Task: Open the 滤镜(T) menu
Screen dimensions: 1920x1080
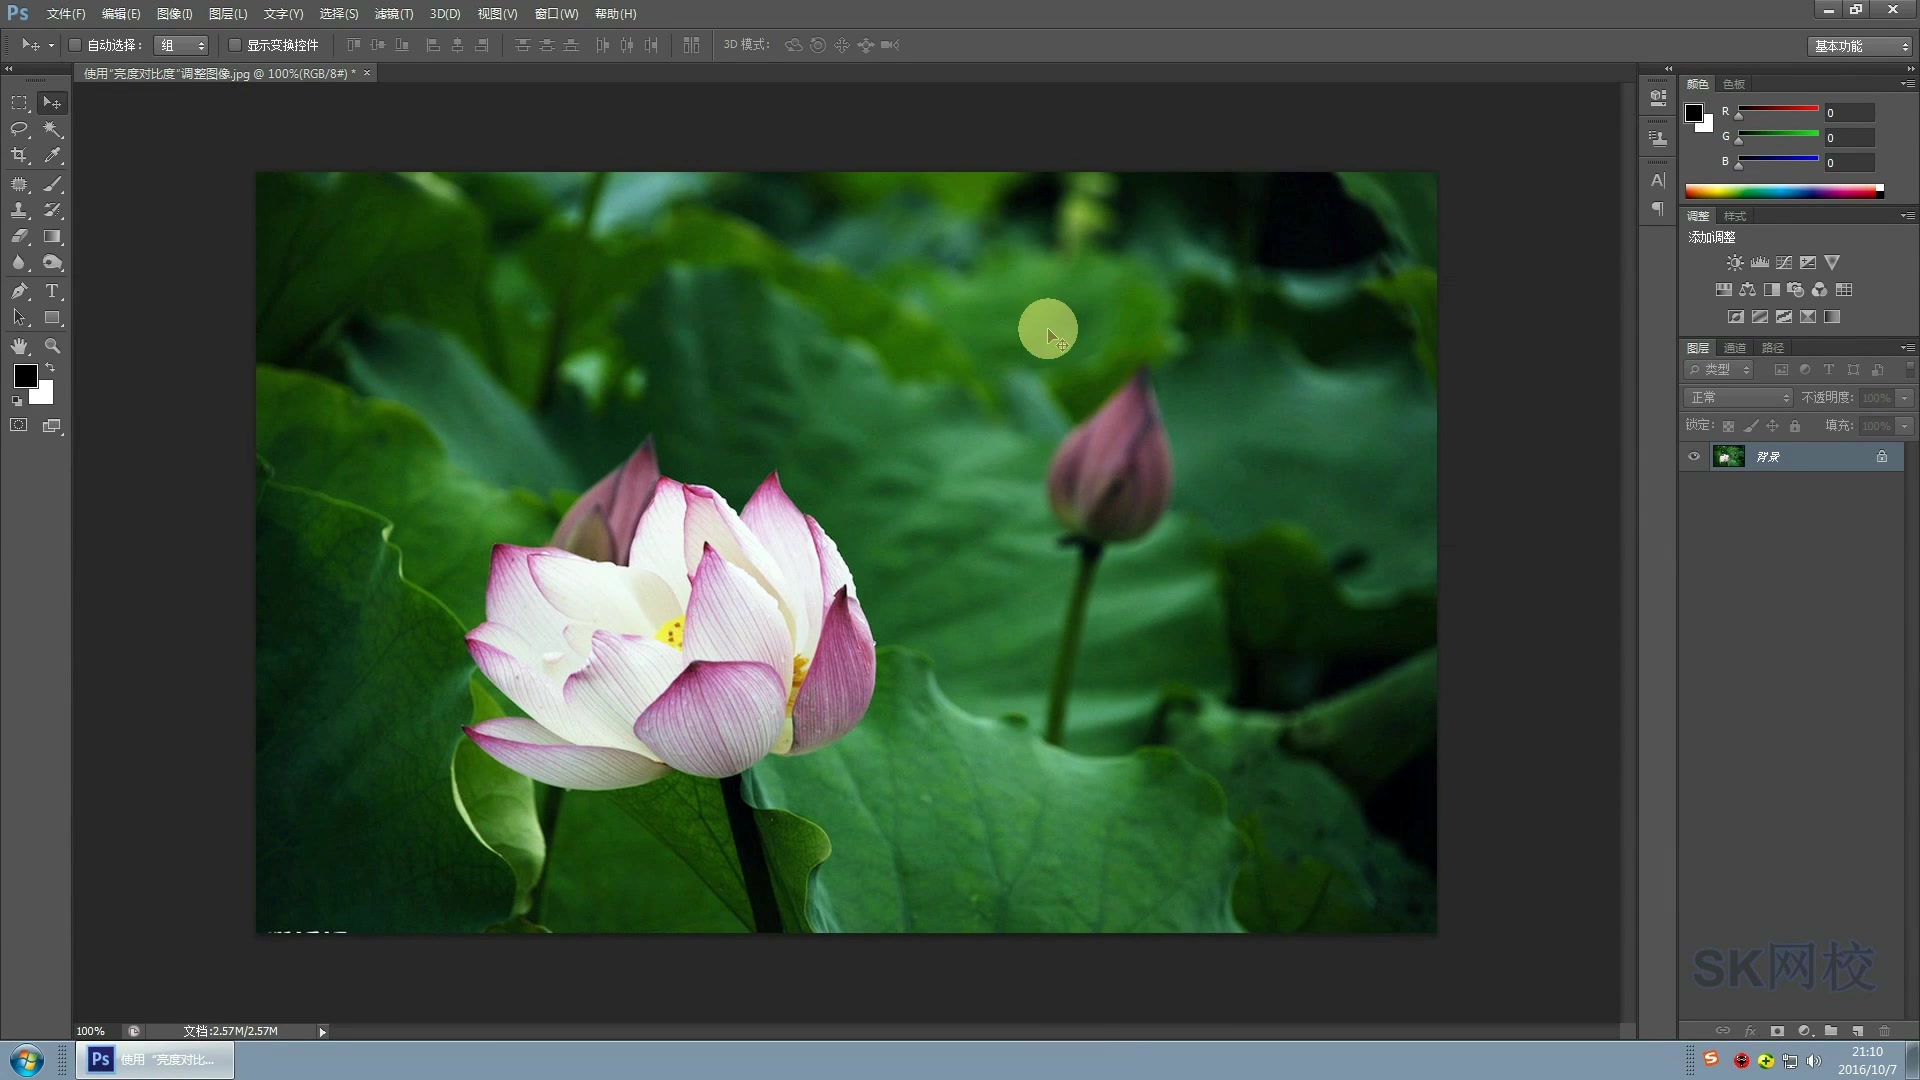Action: click(x=393, y=14)
